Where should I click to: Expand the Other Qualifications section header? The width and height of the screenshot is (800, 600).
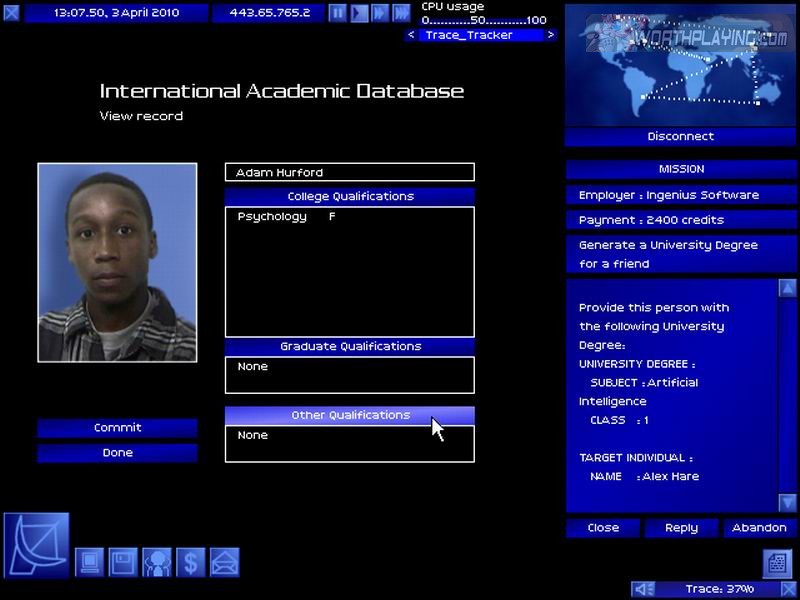(350, 415)
